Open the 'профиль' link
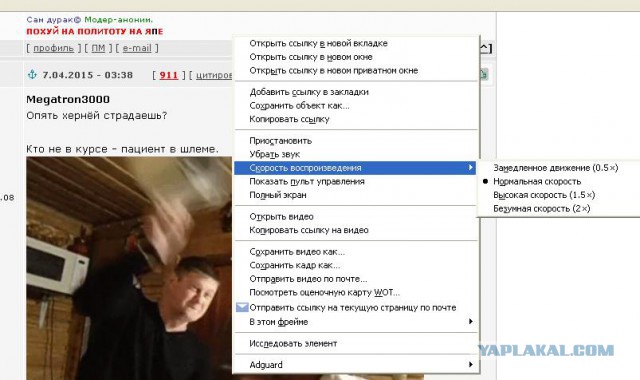The width and height of the screenshot is (640, 380). pos(53,48)
